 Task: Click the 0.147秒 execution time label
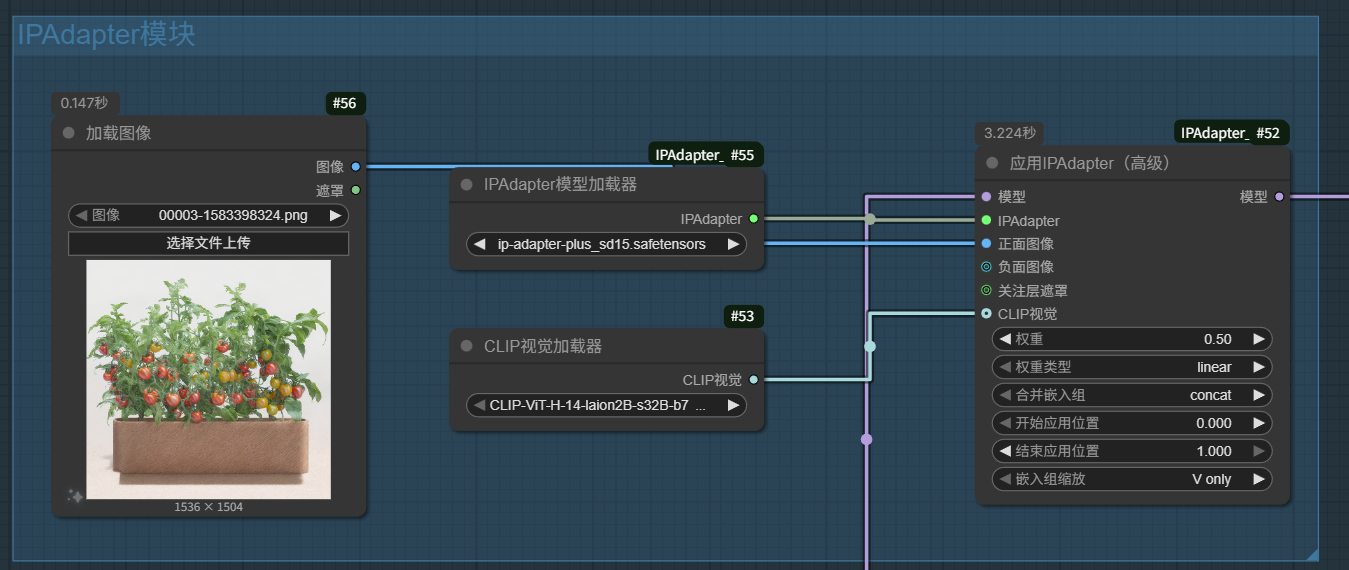(86, 103)
